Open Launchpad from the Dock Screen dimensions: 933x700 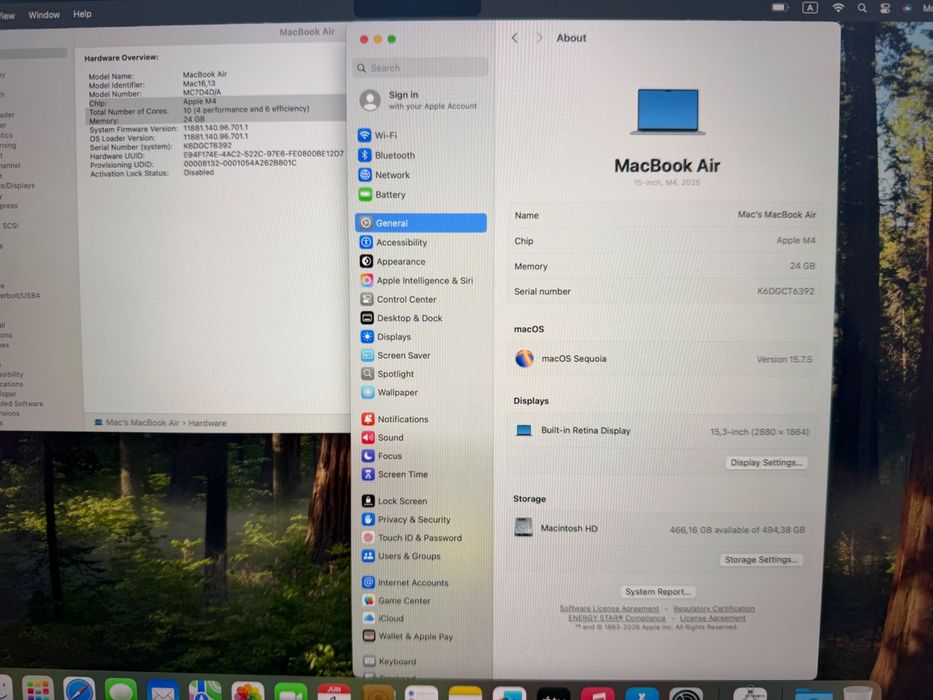(x=38, y=690)
